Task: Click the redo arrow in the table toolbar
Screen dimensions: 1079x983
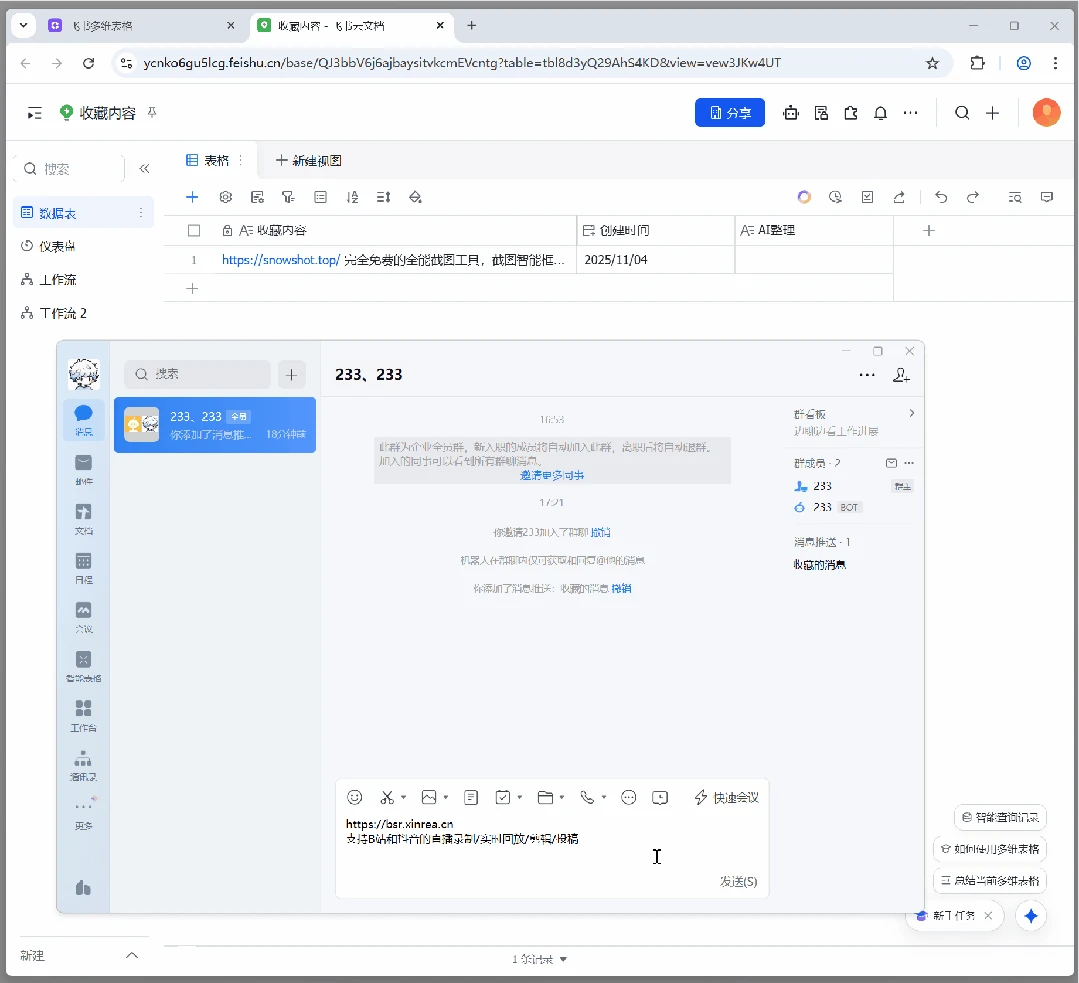Action: tap(972, 198)
